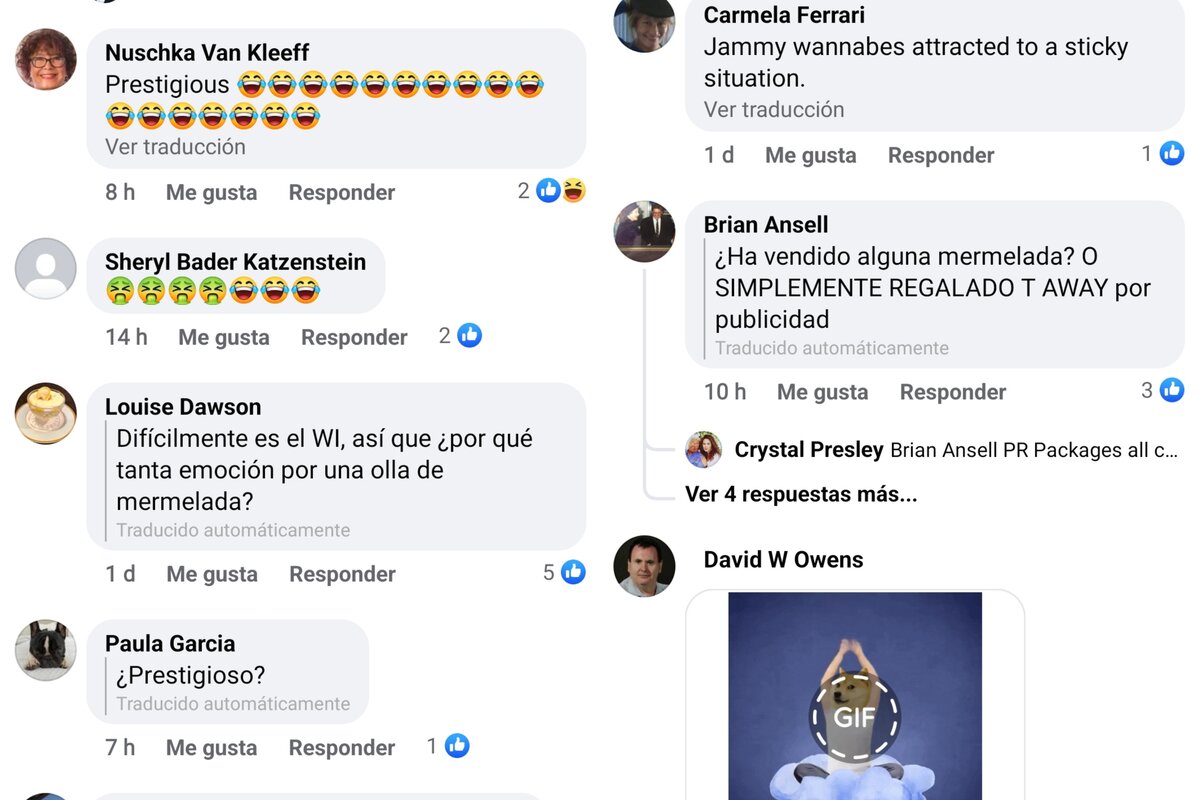Click Responder under Carmela Ferrari's comment
1200x800 pixels.
click(941, 155)
